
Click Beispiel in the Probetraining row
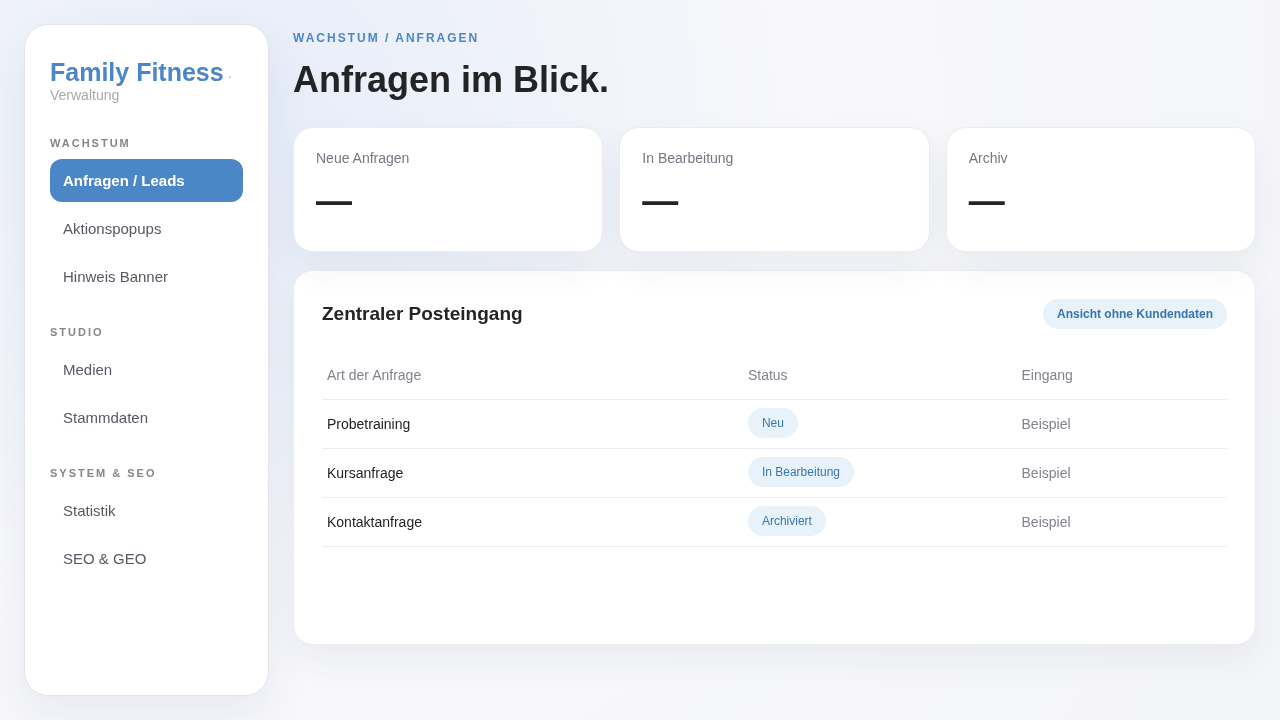pos(1046,424)
